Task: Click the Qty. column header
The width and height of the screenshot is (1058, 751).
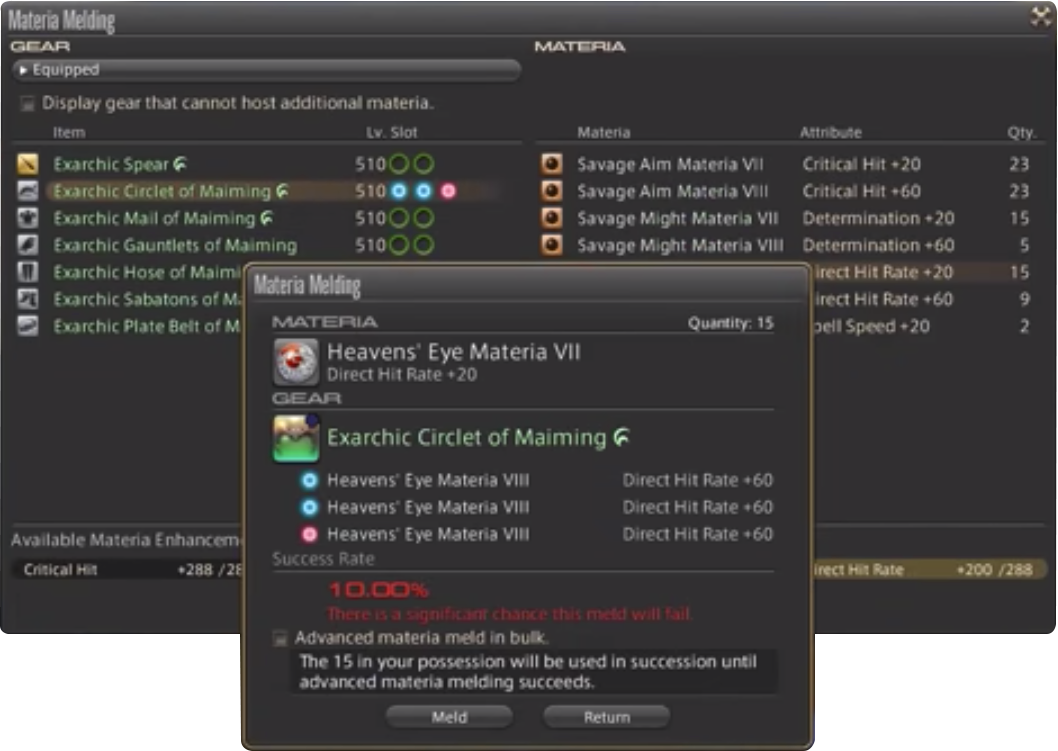Action: click(1021, 132)
